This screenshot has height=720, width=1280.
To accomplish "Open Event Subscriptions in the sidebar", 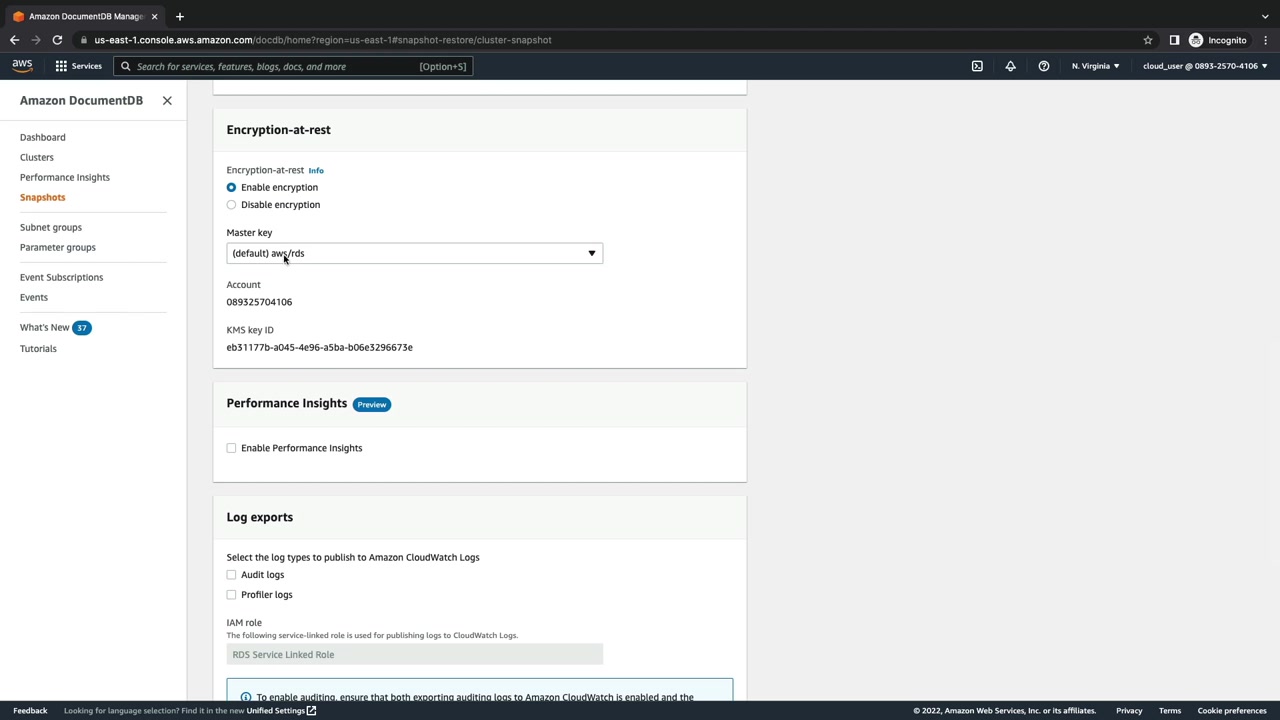I will [x=61, y=277].
